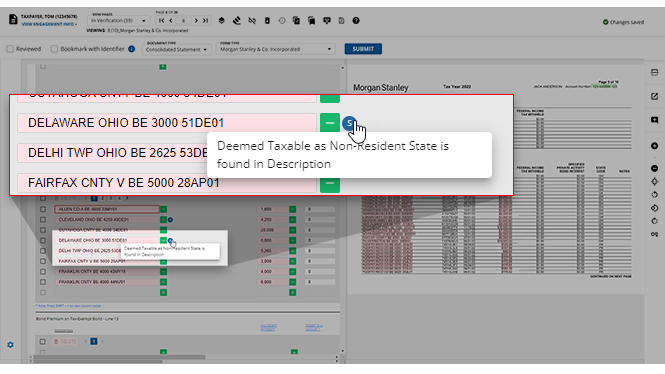Screen dimensions: 665x374
Task: Click DELETE button in Bond Premium section
Action: (x=65, y=341)
